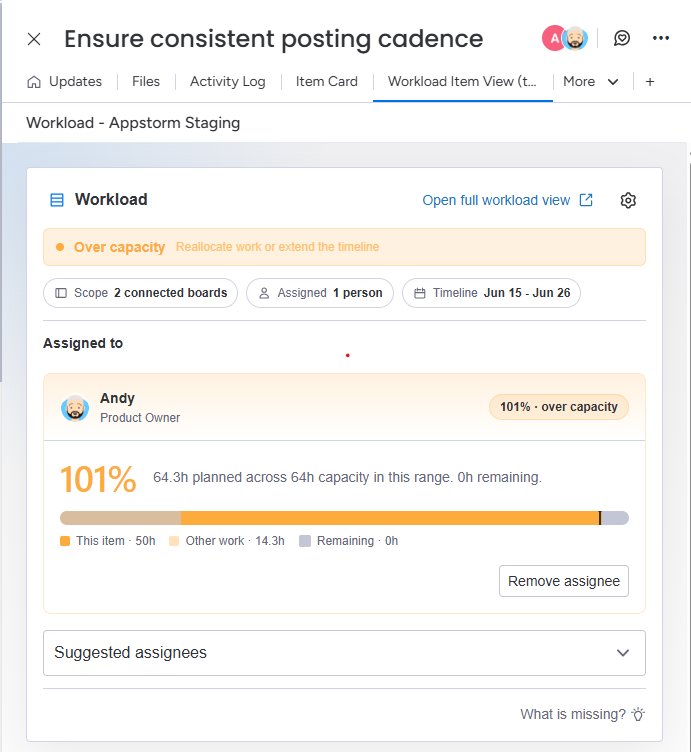Expand the Suggested assignees section
This screenshot has width=691, height=752.
click(x=344, y=653)
